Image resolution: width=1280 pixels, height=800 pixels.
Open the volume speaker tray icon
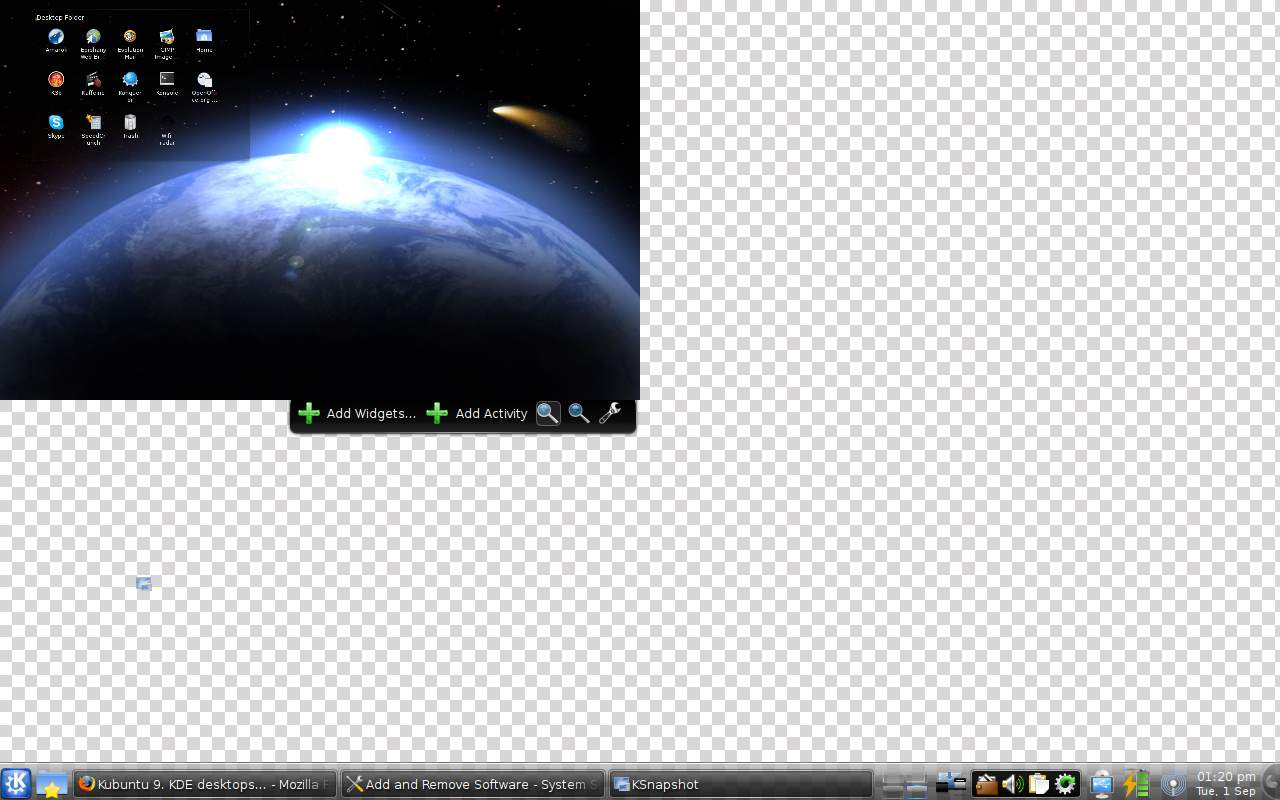1012,785
